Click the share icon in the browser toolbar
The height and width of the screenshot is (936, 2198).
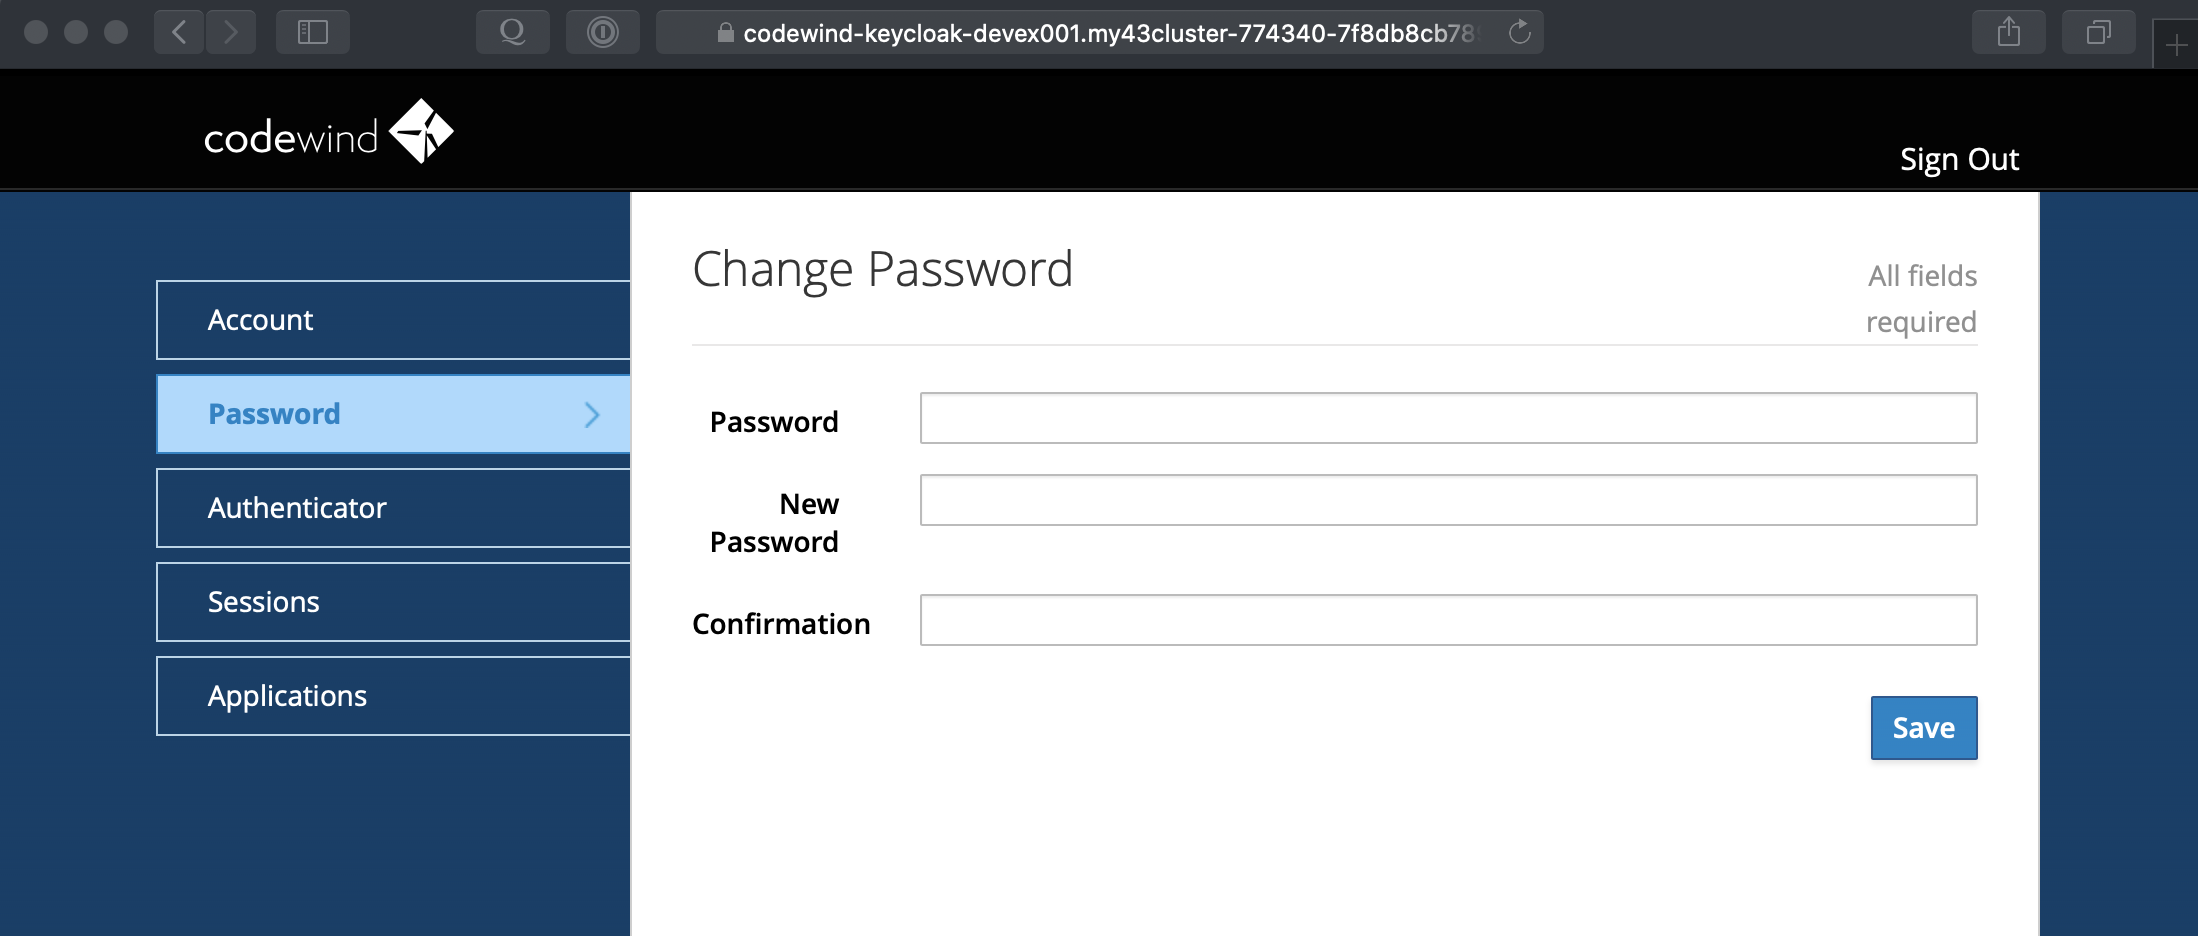[x=2008, y=32]
